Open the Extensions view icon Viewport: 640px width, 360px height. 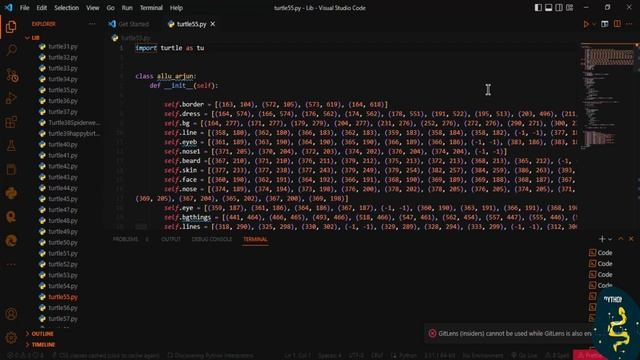11,122
